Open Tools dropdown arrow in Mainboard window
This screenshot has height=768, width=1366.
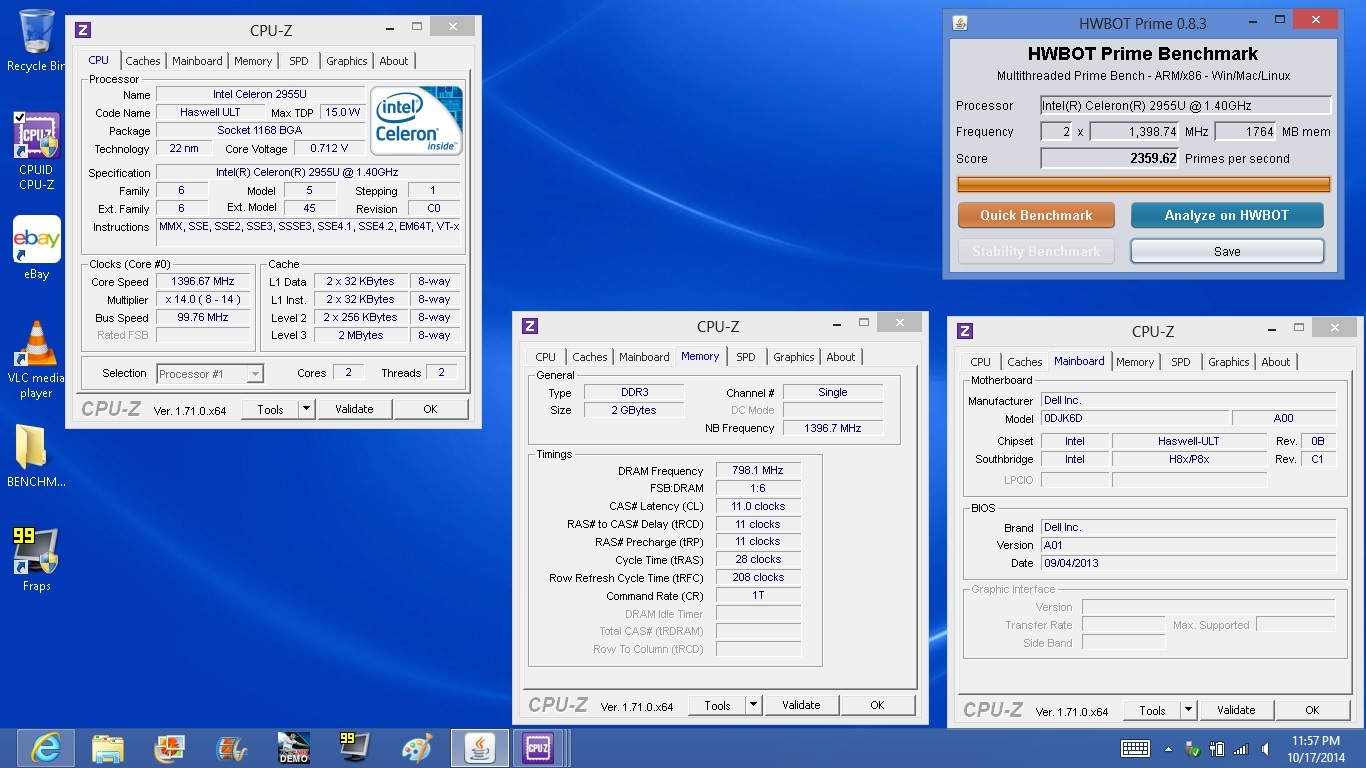pos(1188,710)
